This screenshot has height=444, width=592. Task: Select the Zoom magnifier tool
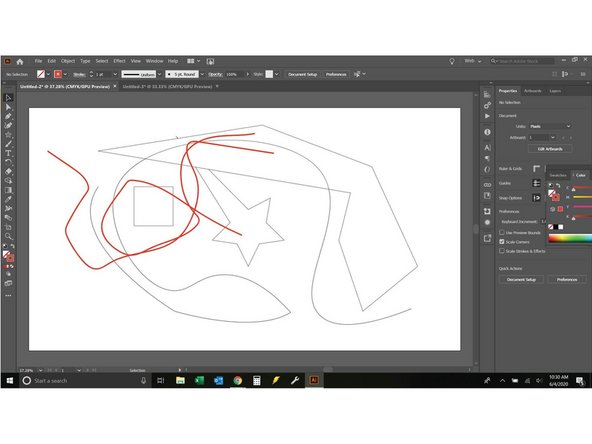(x=8, y=236)
